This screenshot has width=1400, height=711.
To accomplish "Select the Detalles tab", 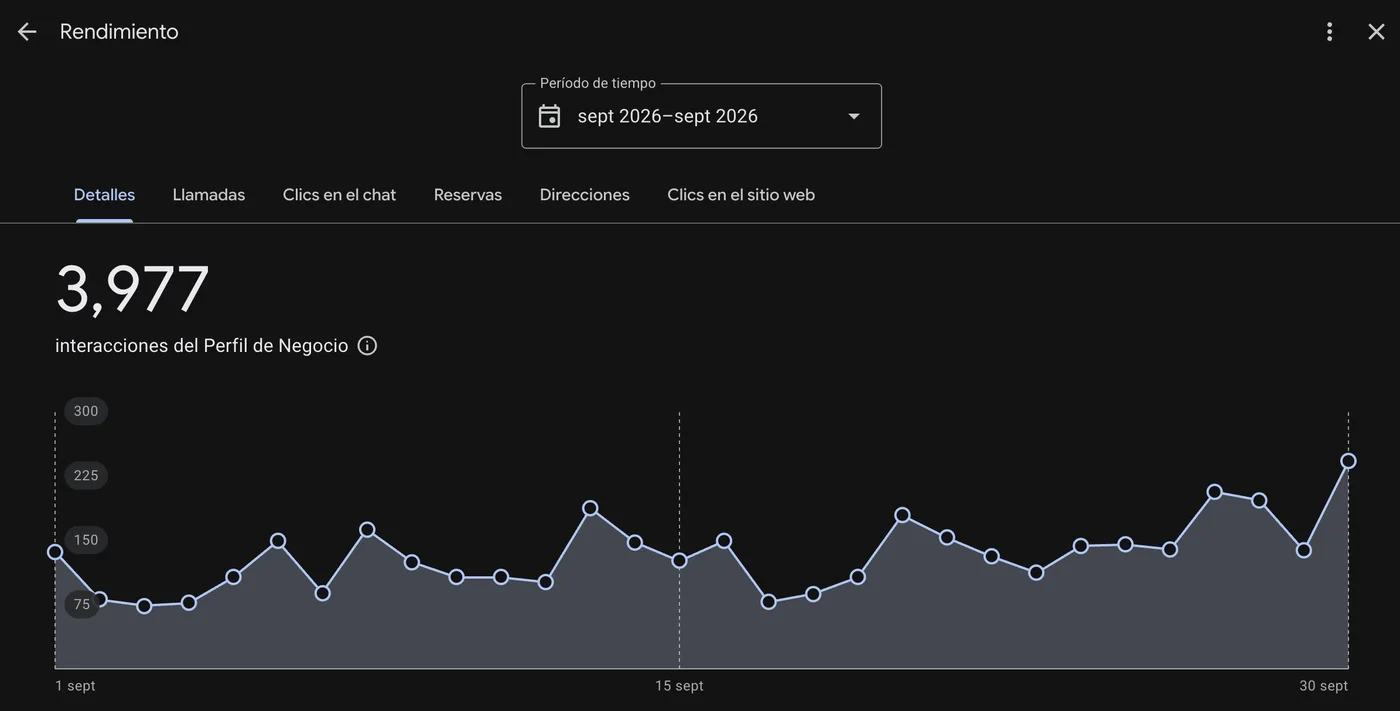I will point(104,195).
